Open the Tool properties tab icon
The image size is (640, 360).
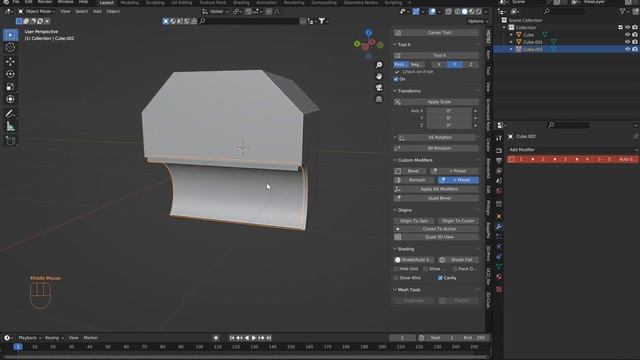[499, 138]
